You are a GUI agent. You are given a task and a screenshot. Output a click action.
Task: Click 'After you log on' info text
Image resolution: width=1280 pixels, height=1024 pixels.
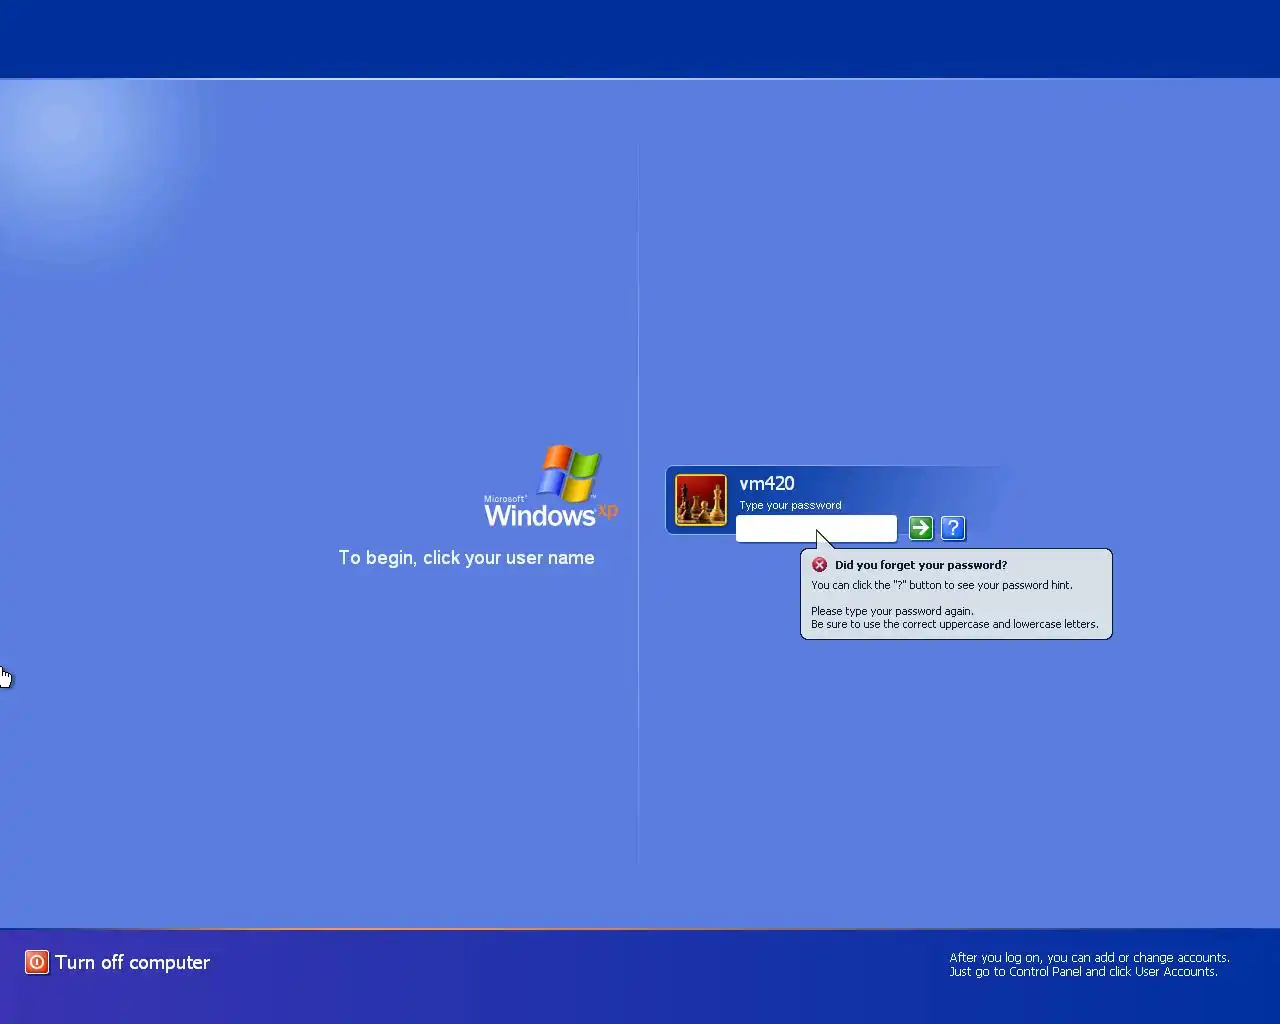tap(1089, 958)
